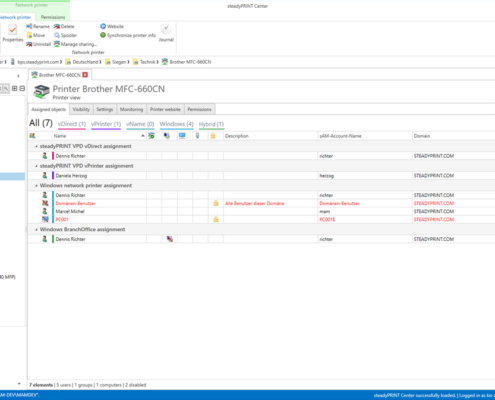The width and height of the screenshot is (495, 400).
Task: Collapse all tree nodes with minus icon
Action: 22,88
